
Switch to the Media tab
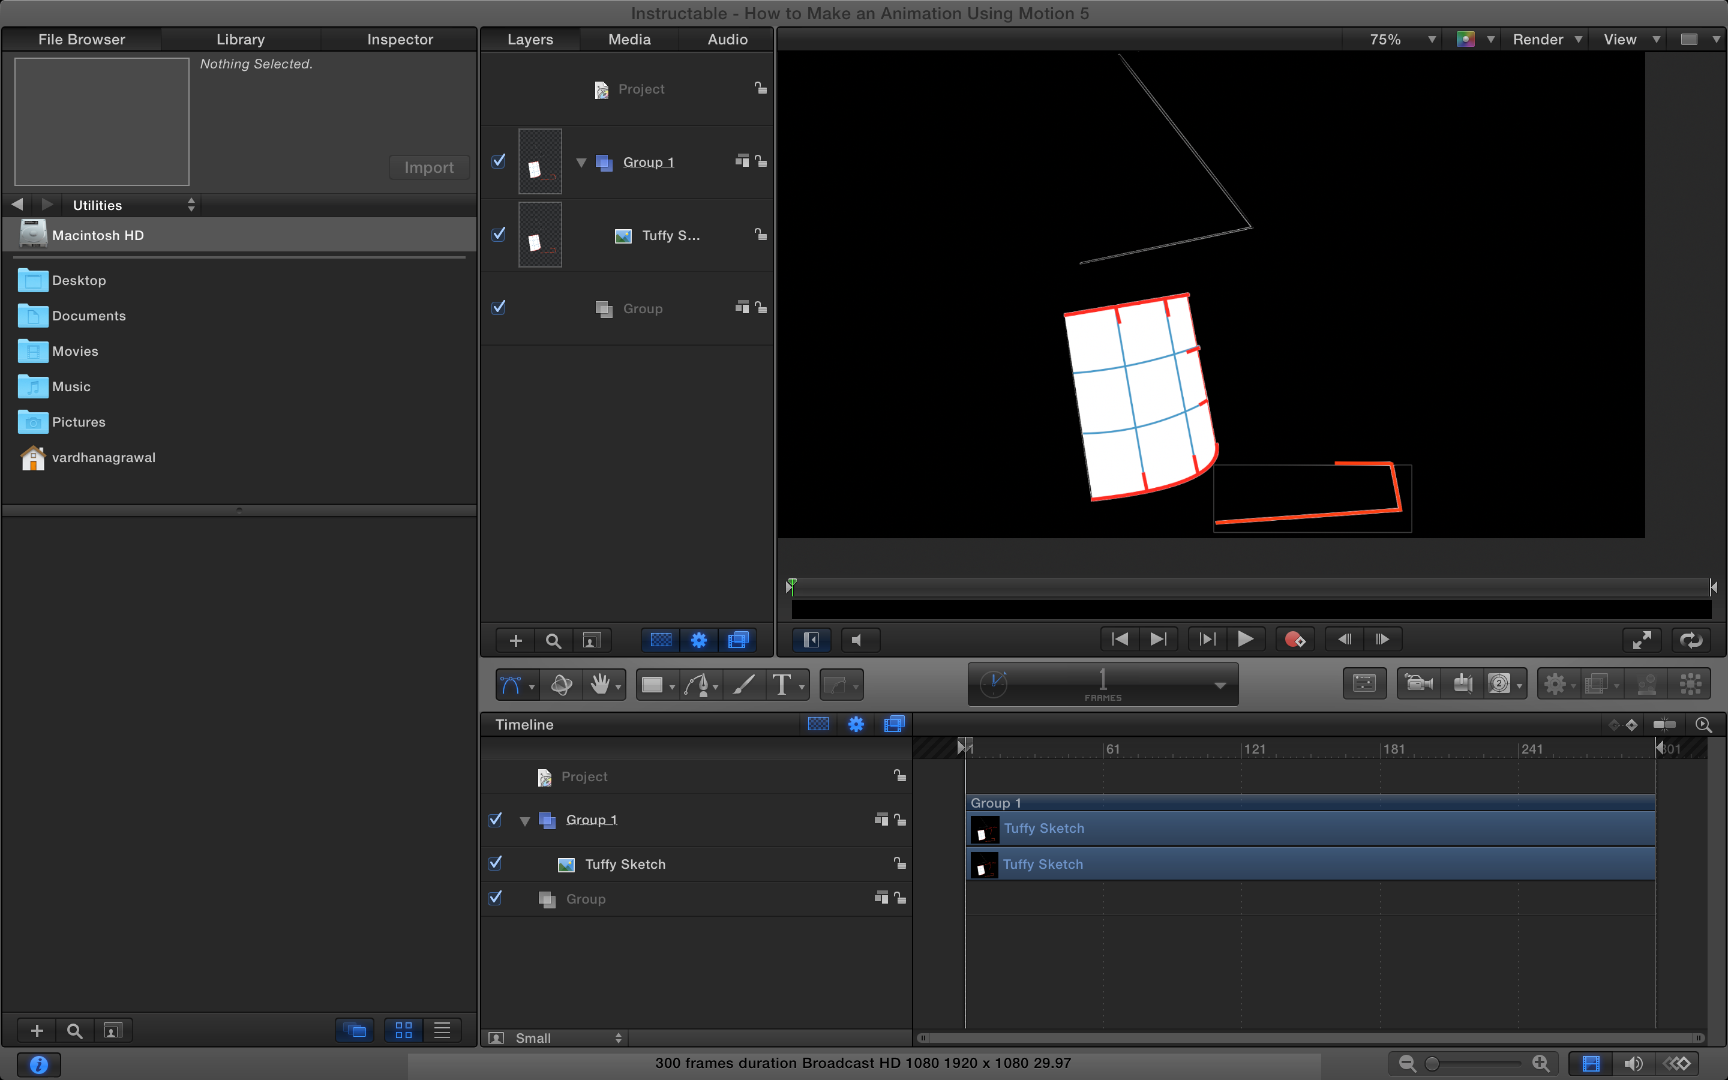630,39
